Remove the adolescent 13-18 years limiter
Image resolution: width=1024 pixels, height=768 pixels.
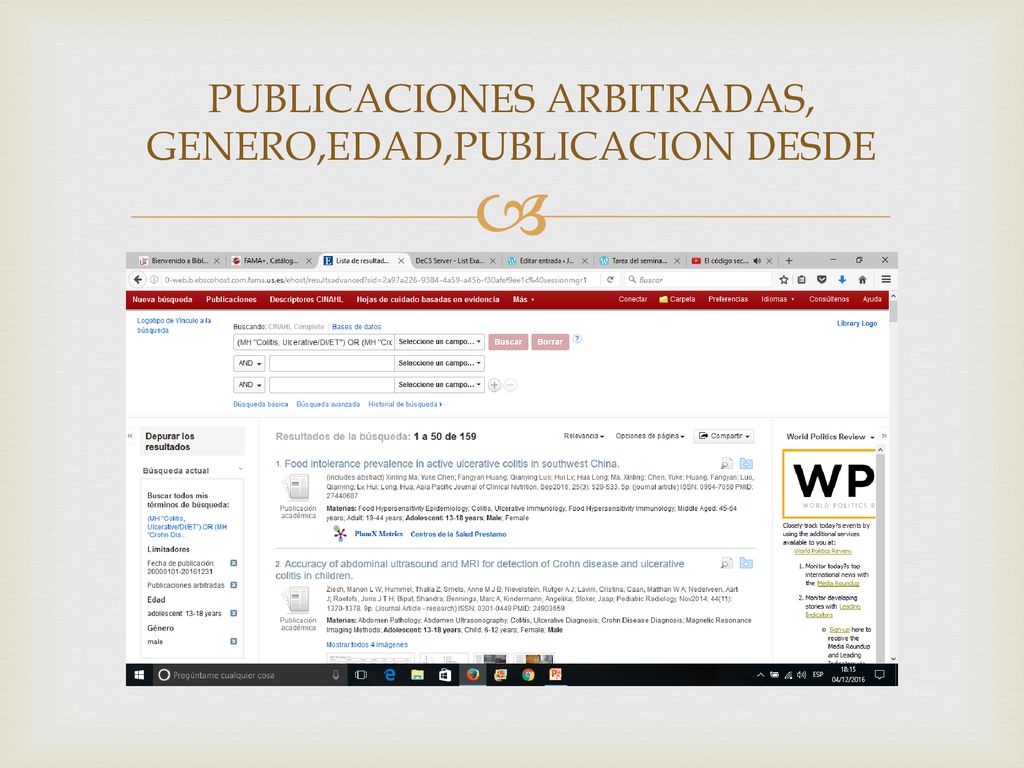(x=234, y=613)
